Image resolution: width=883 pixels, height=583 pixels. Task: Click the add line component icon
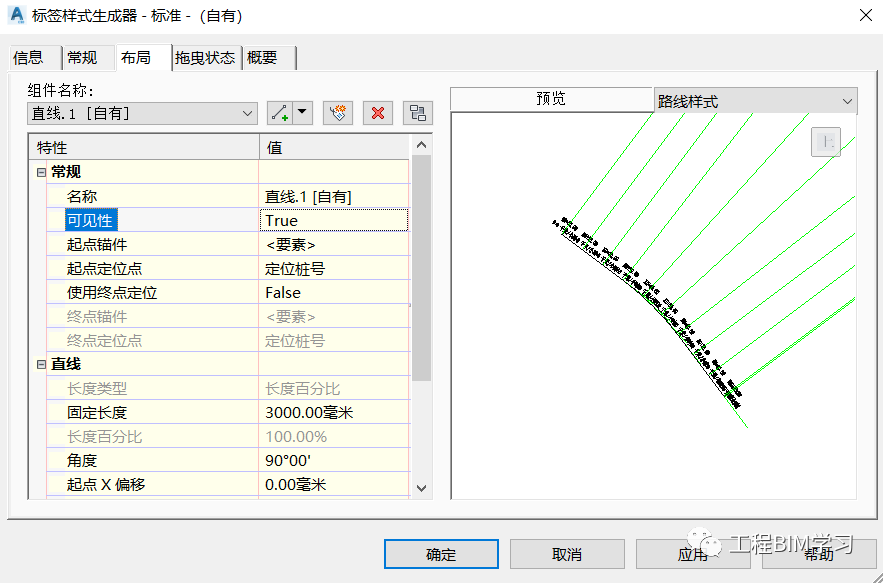coord(280,113)
